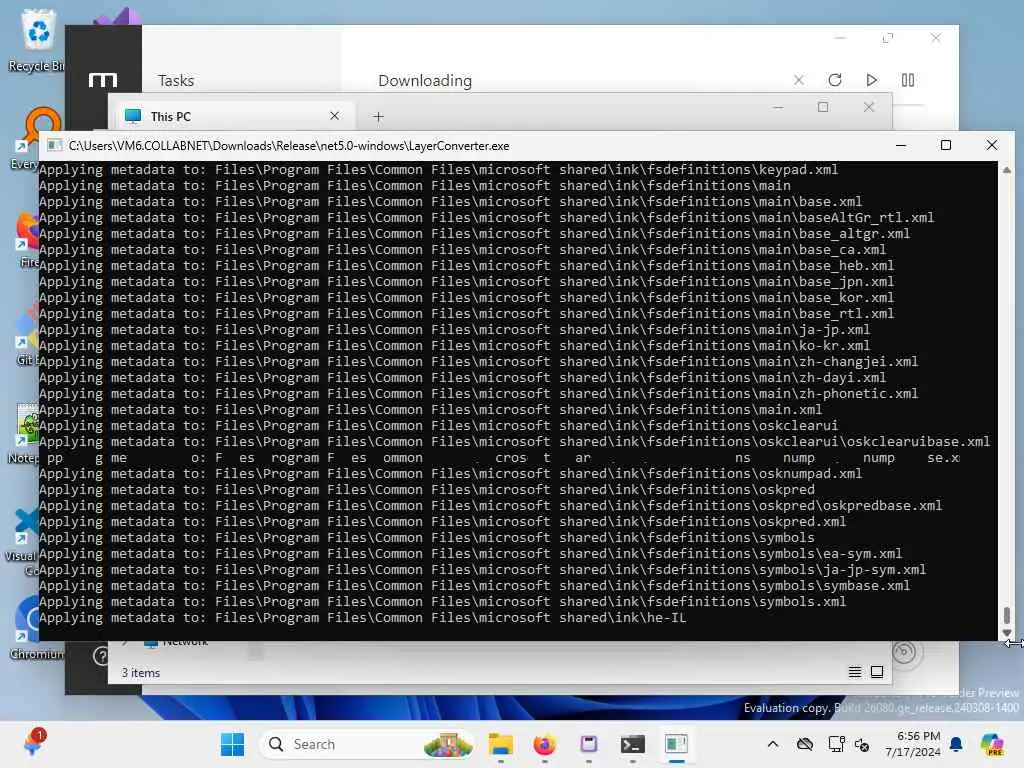The height and width of the screenshot is (768, 1024).
Task: Click the console scrollbar thumb
Action: (x=1006, y=615)
